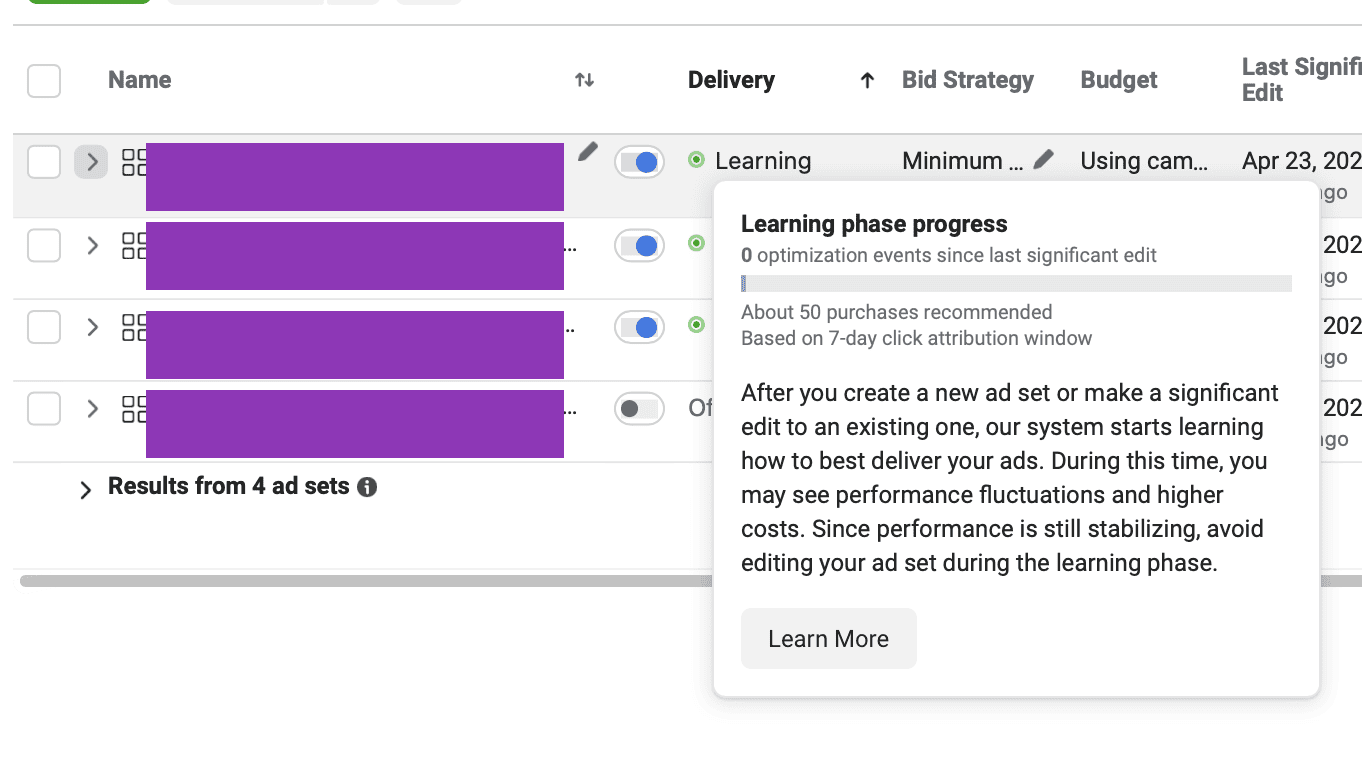
Task: Click the green status dot beside Learning
Action: [696, 160]
